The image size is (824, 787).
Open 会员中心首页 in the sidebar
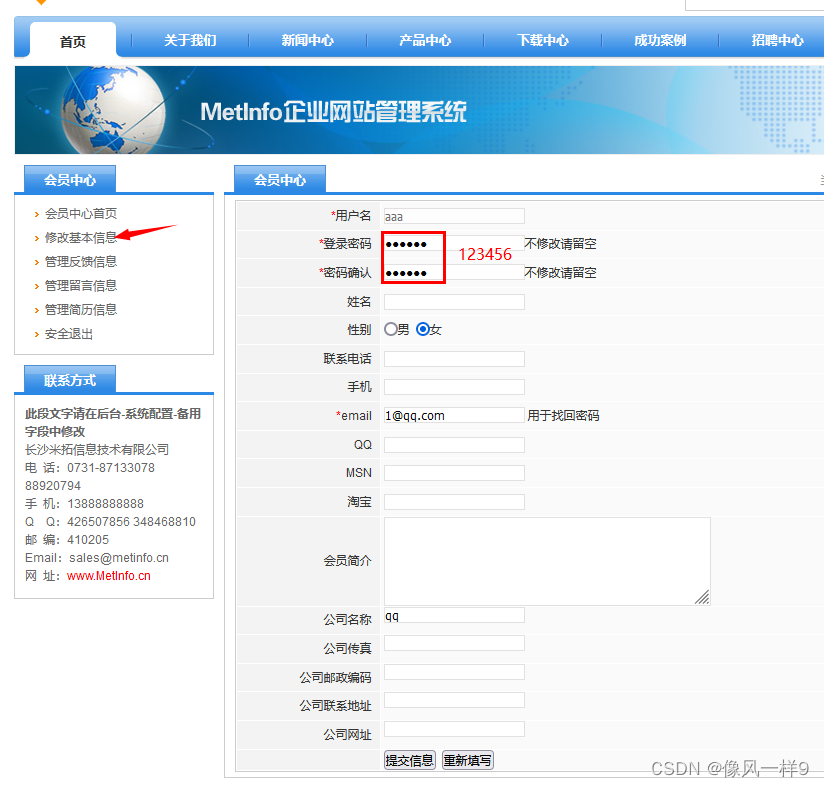pos(81,213)
